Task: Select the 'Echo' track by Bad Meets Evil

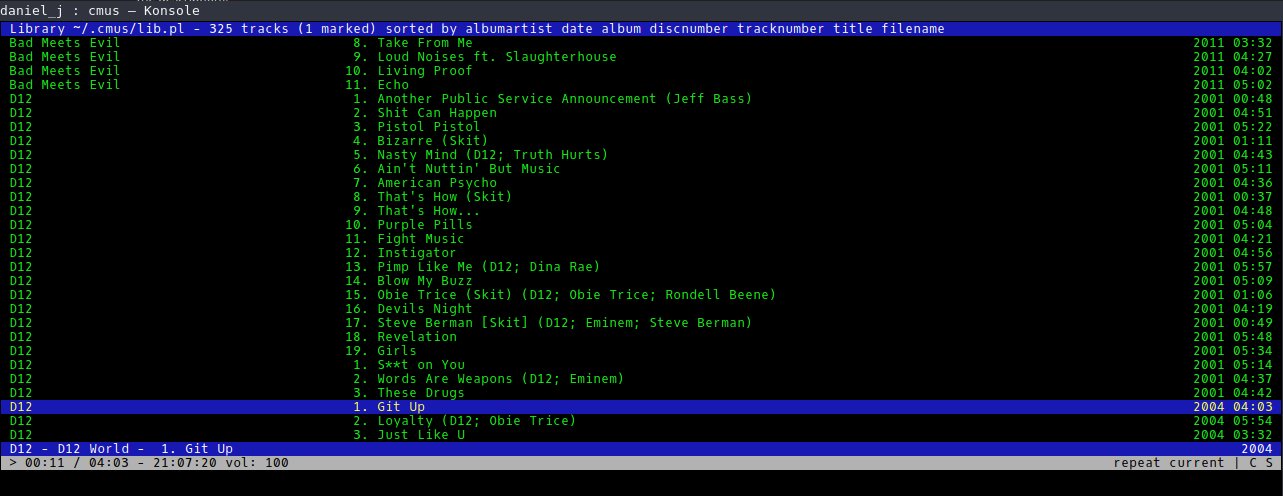Action: pyautogui.click(x=641, y=85)
